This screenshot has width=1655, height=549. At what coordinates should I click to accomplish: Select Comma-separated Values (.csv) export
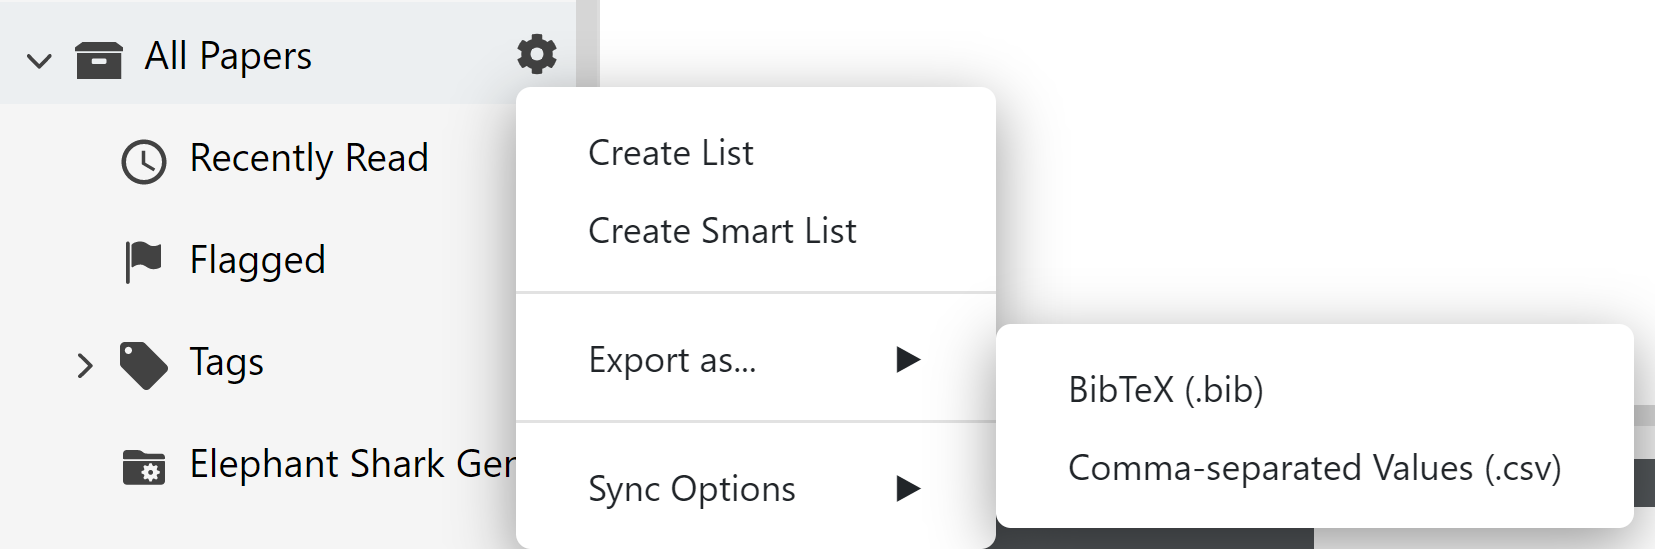(1314, 468)
